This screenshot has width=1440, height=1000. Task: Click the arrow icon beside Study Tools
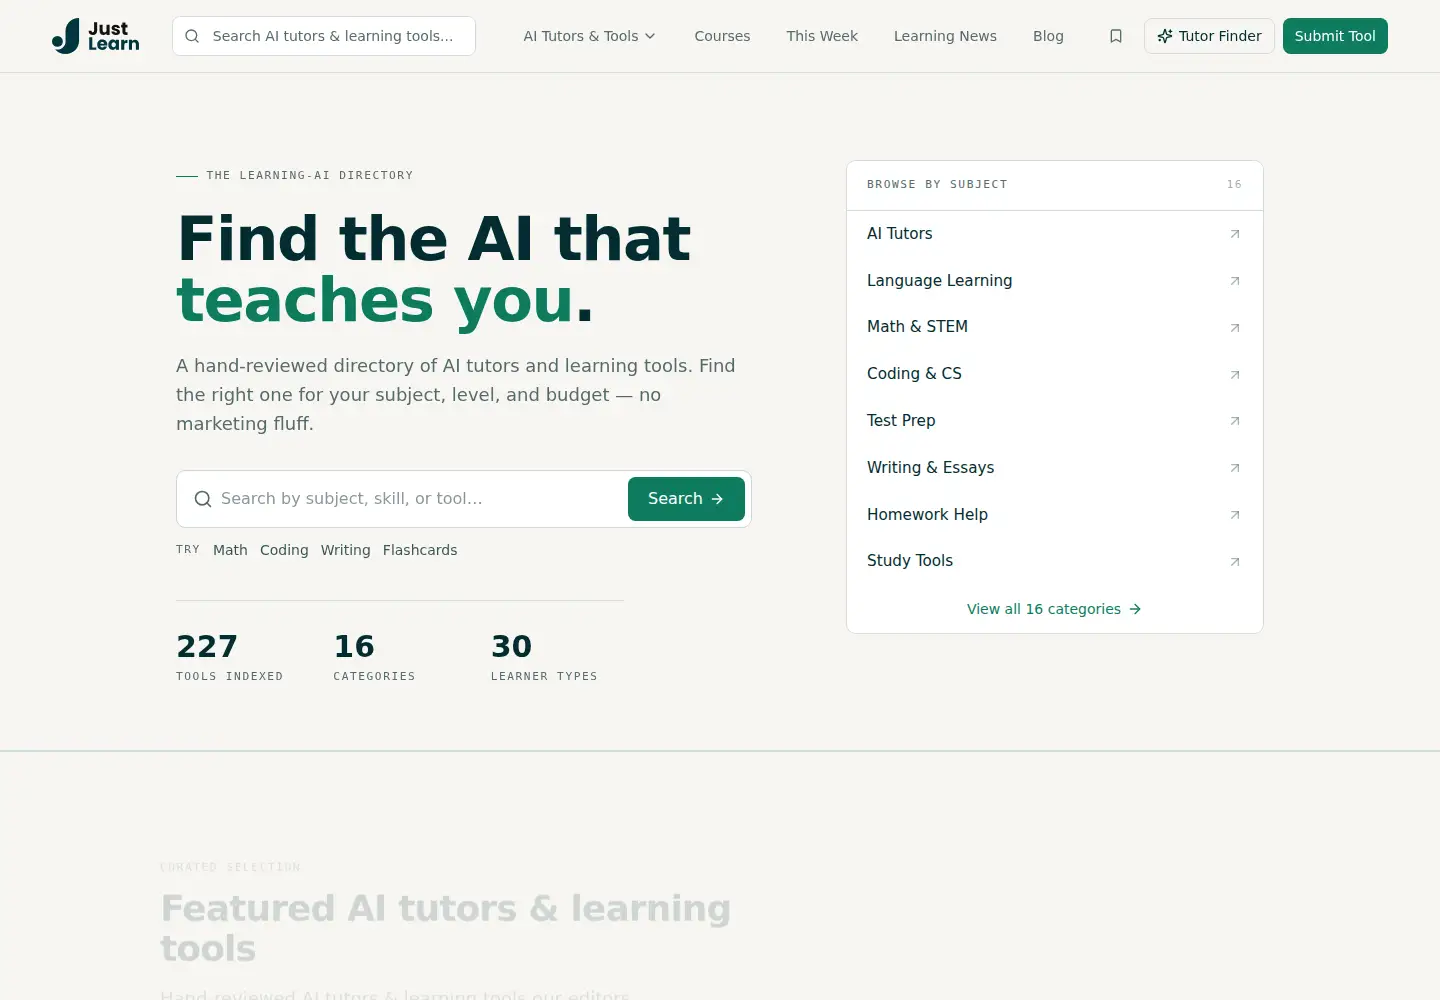pyautogui.click(x=1235, y=562)
